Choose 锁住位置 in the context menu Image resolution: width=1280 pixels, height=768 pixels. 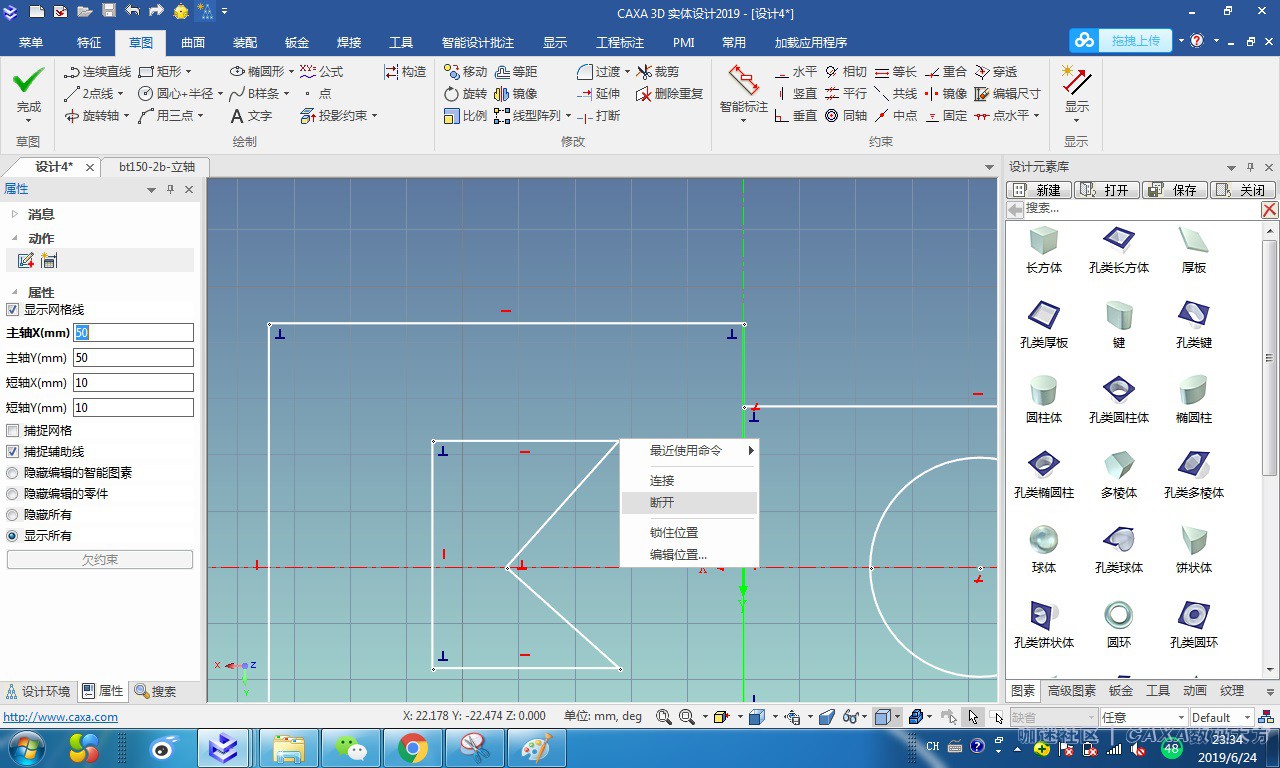point(689,533)
